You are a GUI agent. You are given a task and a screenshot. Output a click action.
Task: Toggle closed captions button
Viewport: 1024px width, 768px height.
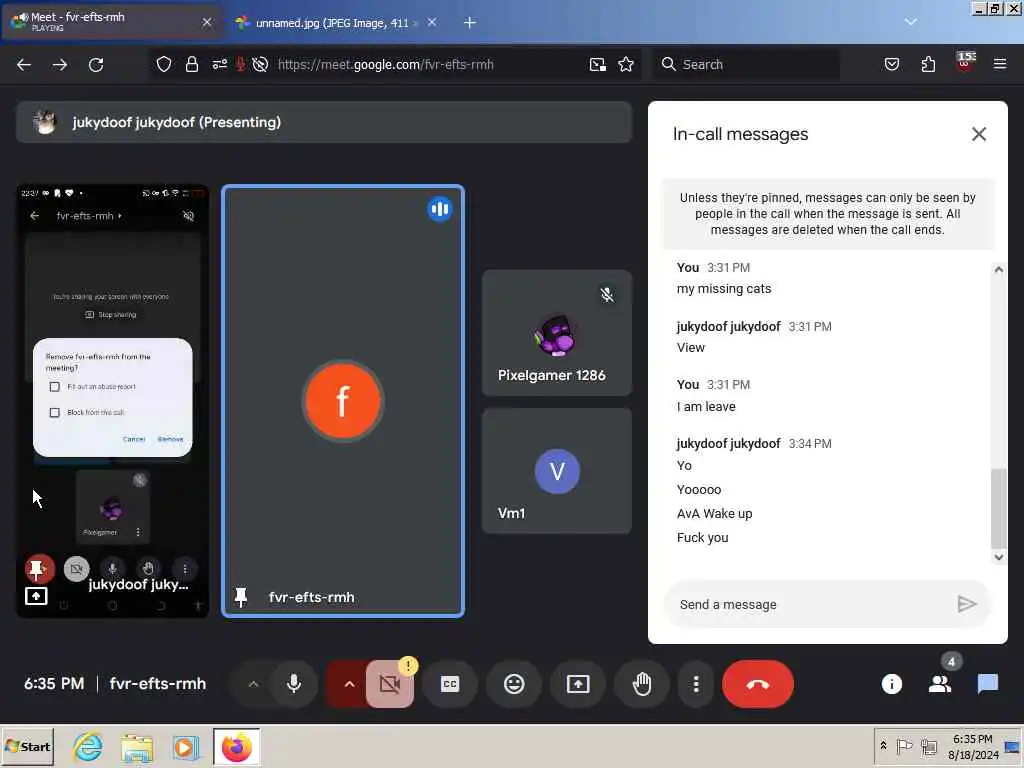click(450, 684)
